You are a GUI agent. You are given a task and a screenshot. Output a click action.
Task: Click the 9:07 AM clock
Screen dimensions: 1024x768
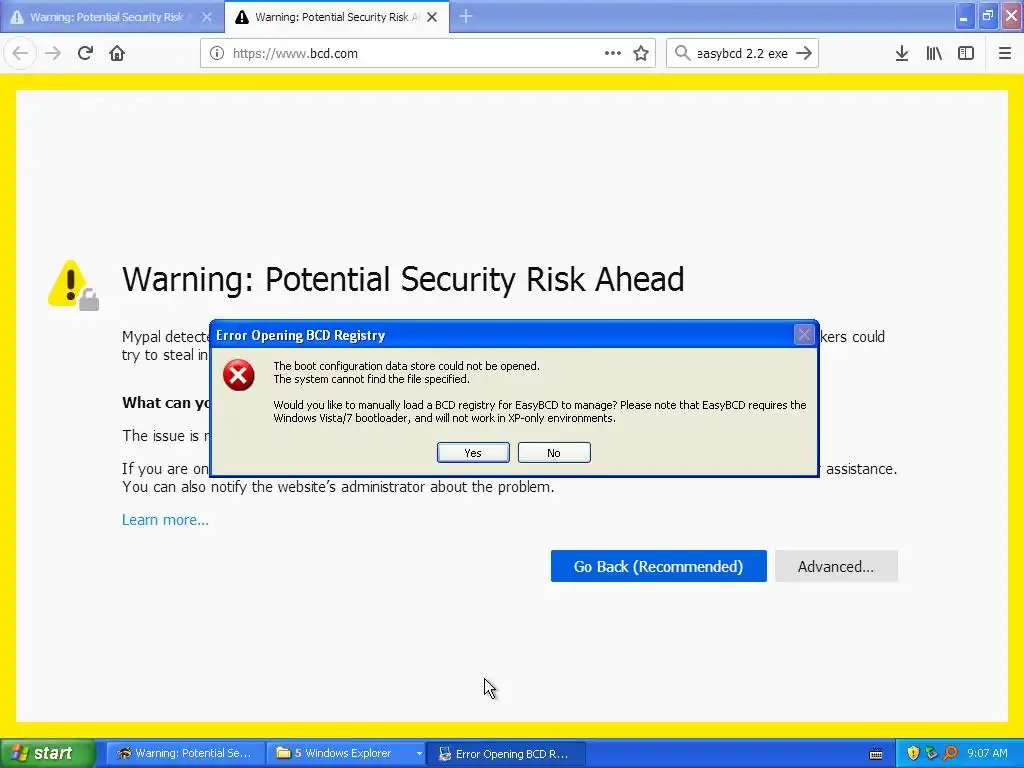(987, 753)
